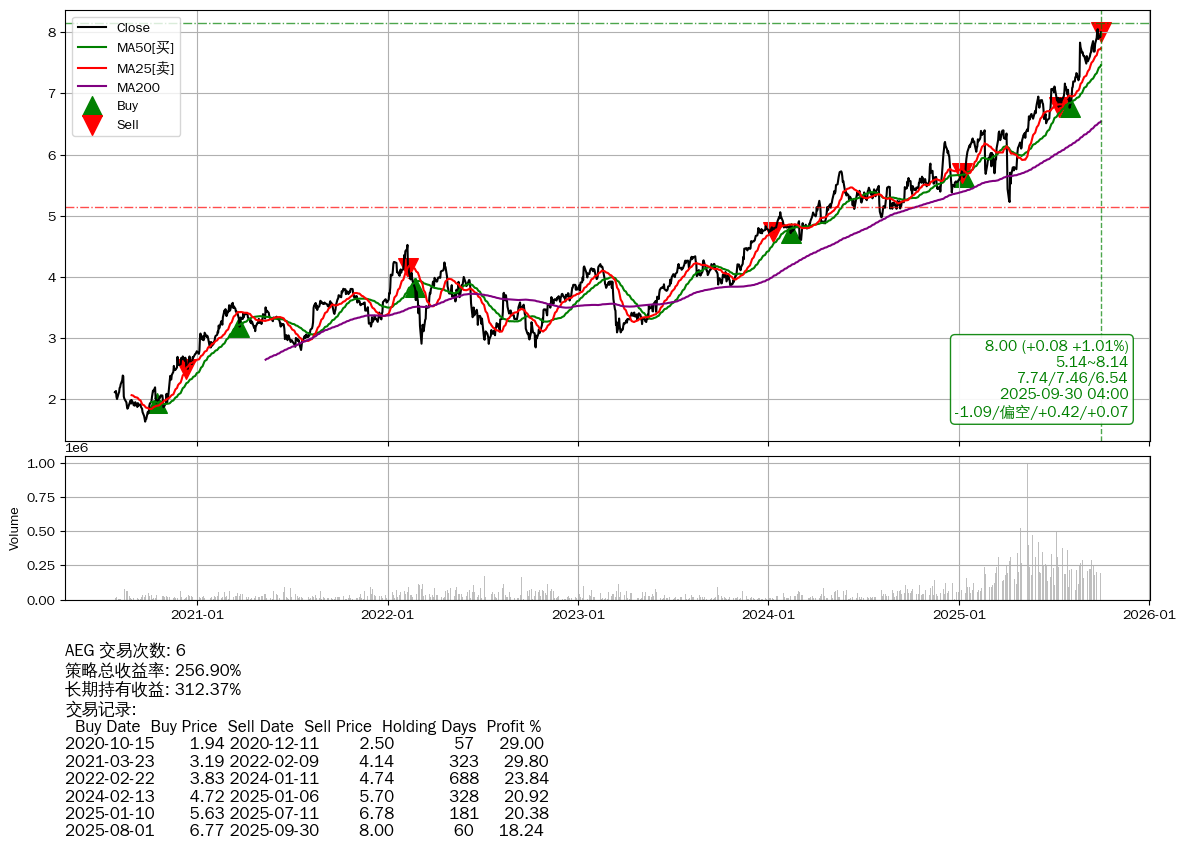Image resolution: width=1186 pixels, height=849 pixels.
Task: Select the trade row bought on 2022-02-22
Action: (305, 779)
